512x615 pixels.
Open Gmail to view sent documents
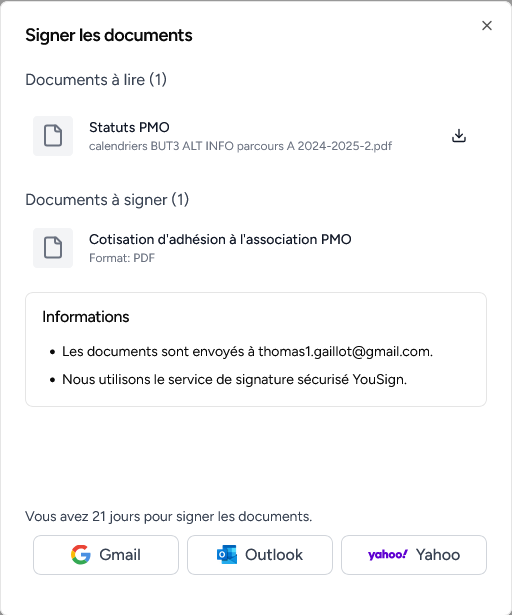[106, 555]
